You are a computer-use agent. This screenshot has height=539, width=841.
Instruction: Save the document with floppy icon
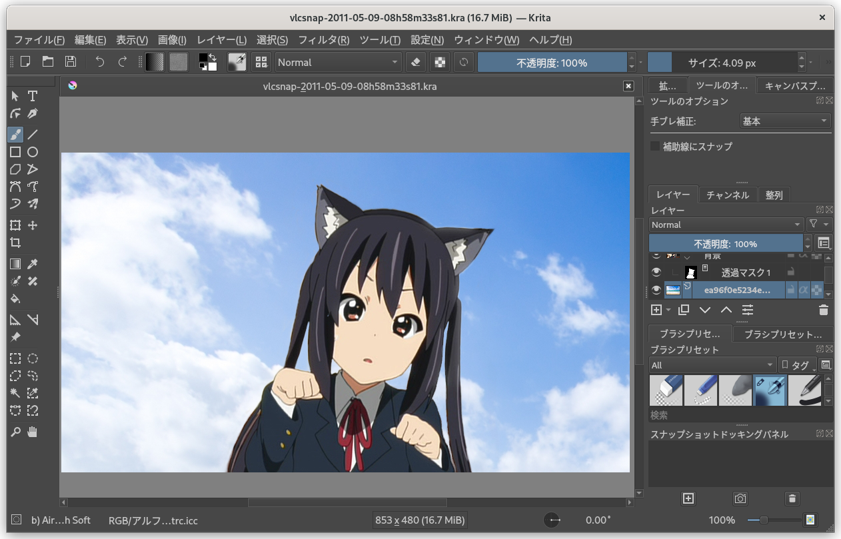coord(70,62)
